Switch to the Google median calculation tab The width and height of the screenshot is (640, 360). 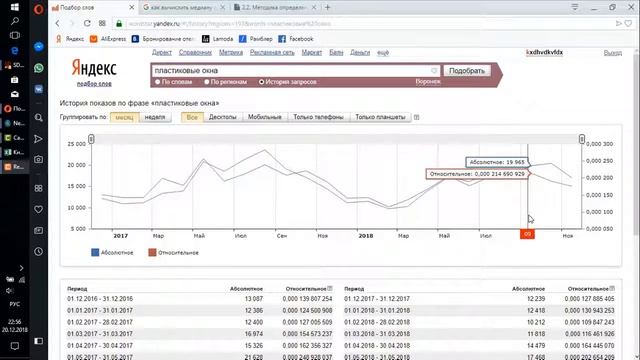point(182,7)
